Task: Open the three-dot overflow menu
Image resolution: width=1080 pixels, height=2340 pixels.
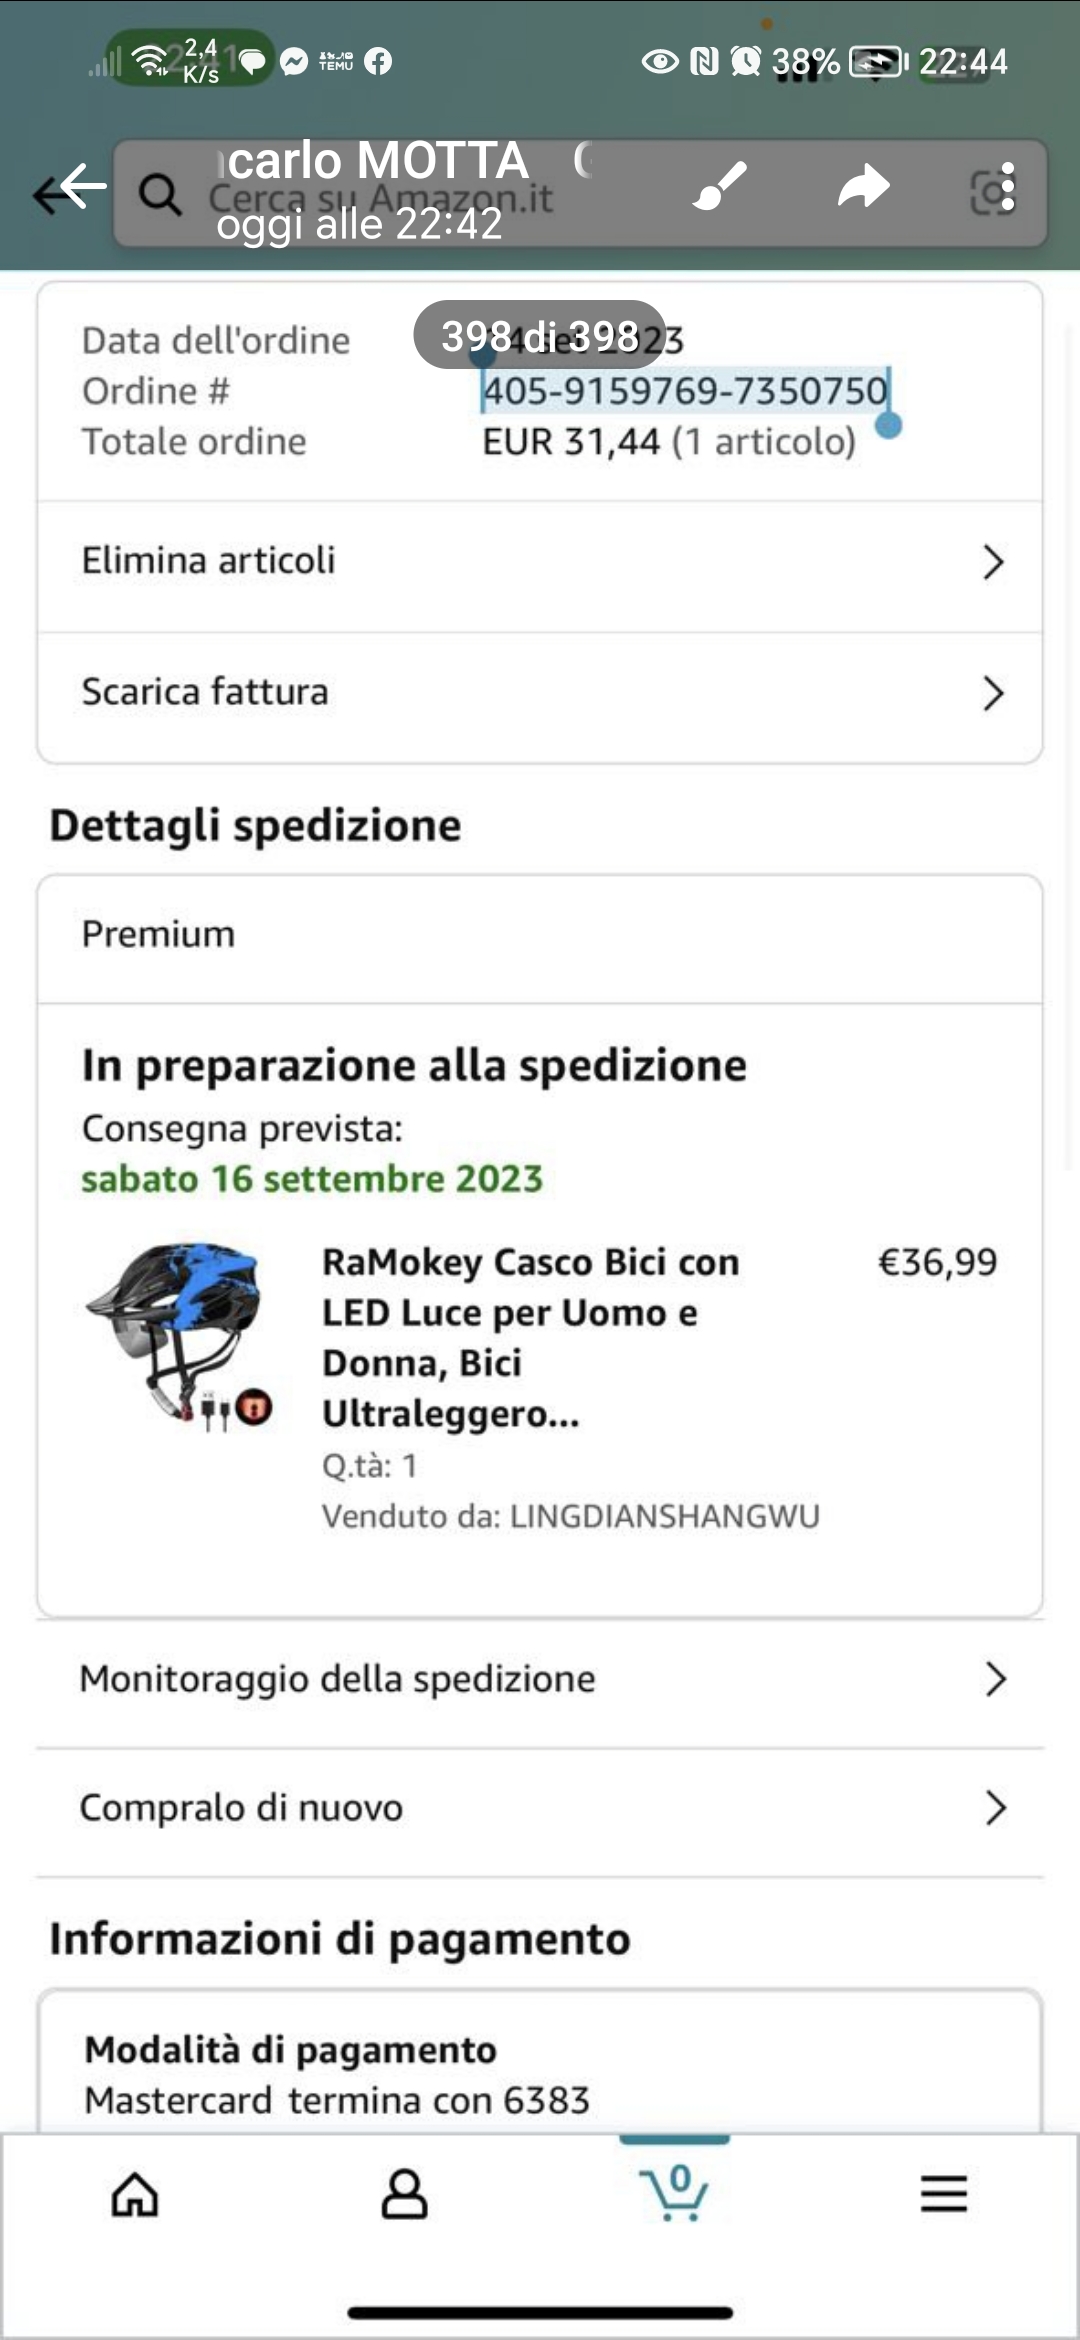Action: [1008, 188]
